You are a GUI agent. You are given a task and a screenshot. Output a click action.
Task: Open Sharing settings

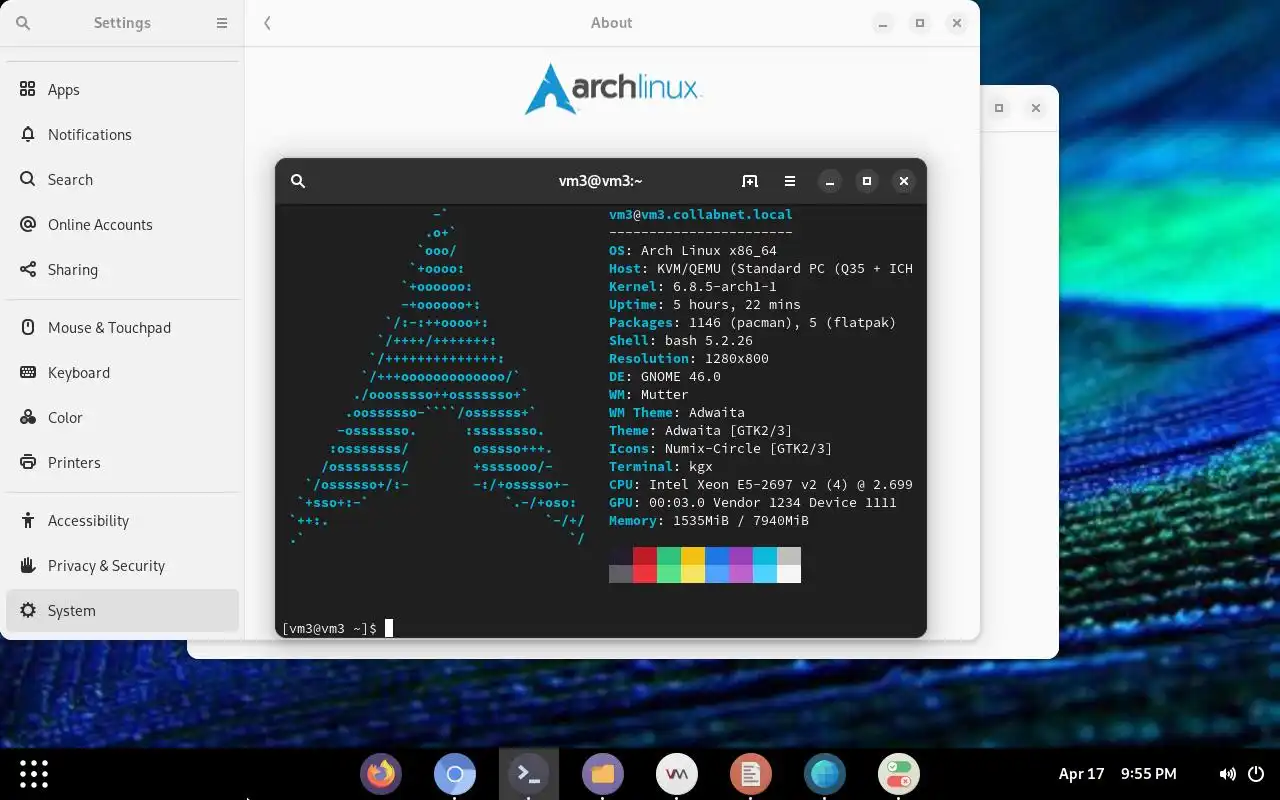pyautogui.click(x=122, y=270)
